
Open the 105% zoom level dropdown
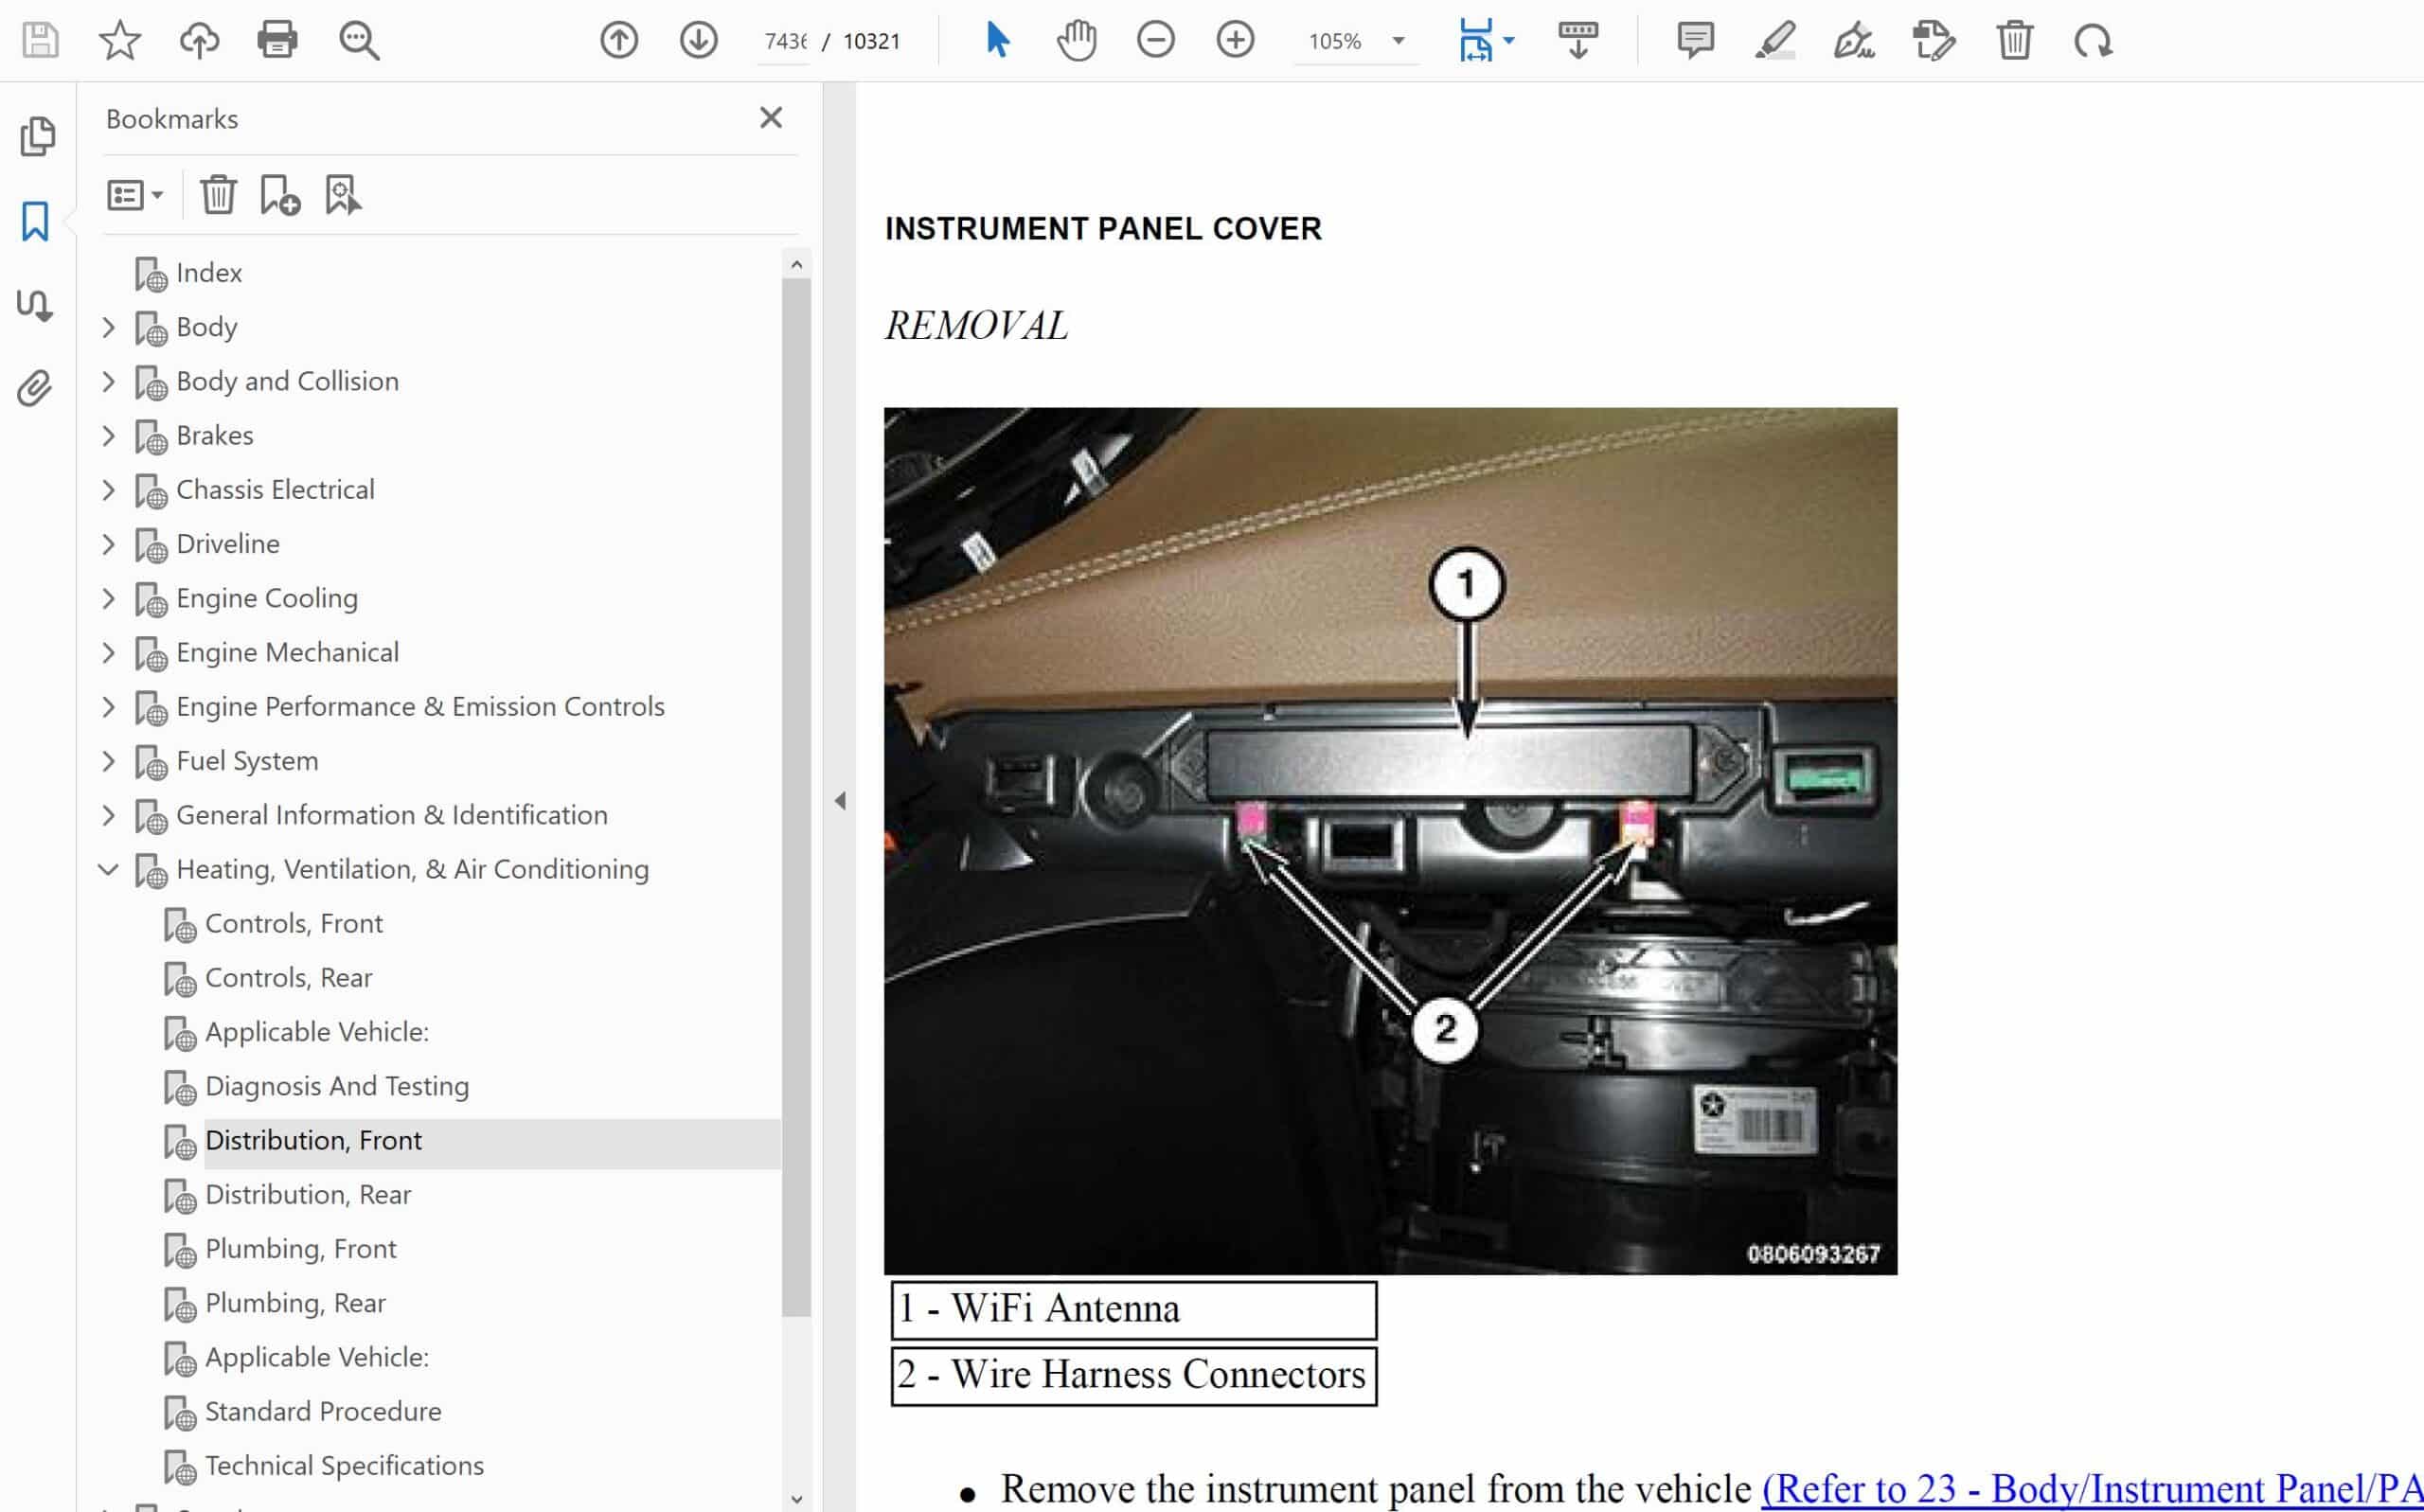[1398, 41]
